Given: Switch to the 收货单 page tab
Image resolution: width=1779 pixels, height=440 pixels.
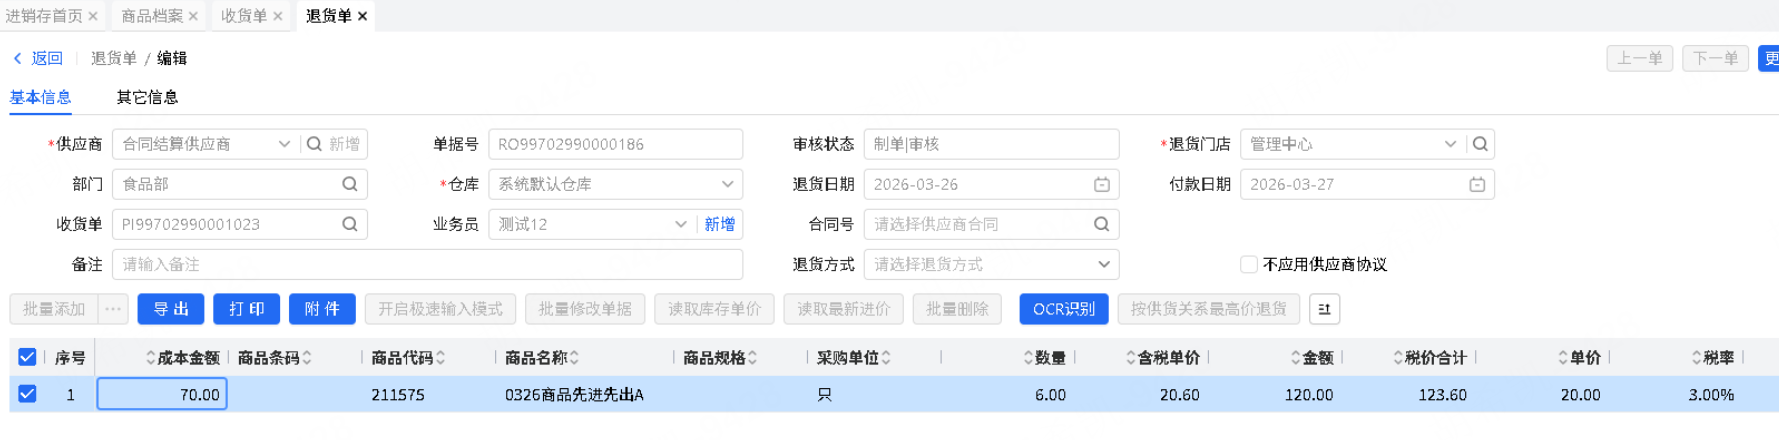Looking at the screenshot, I should coord(243,16).
